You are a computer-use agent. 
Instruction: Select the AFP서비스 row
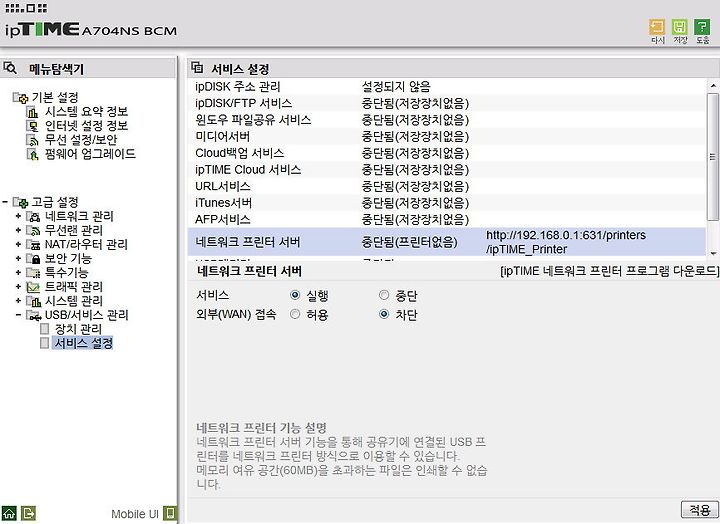point(447,219)
